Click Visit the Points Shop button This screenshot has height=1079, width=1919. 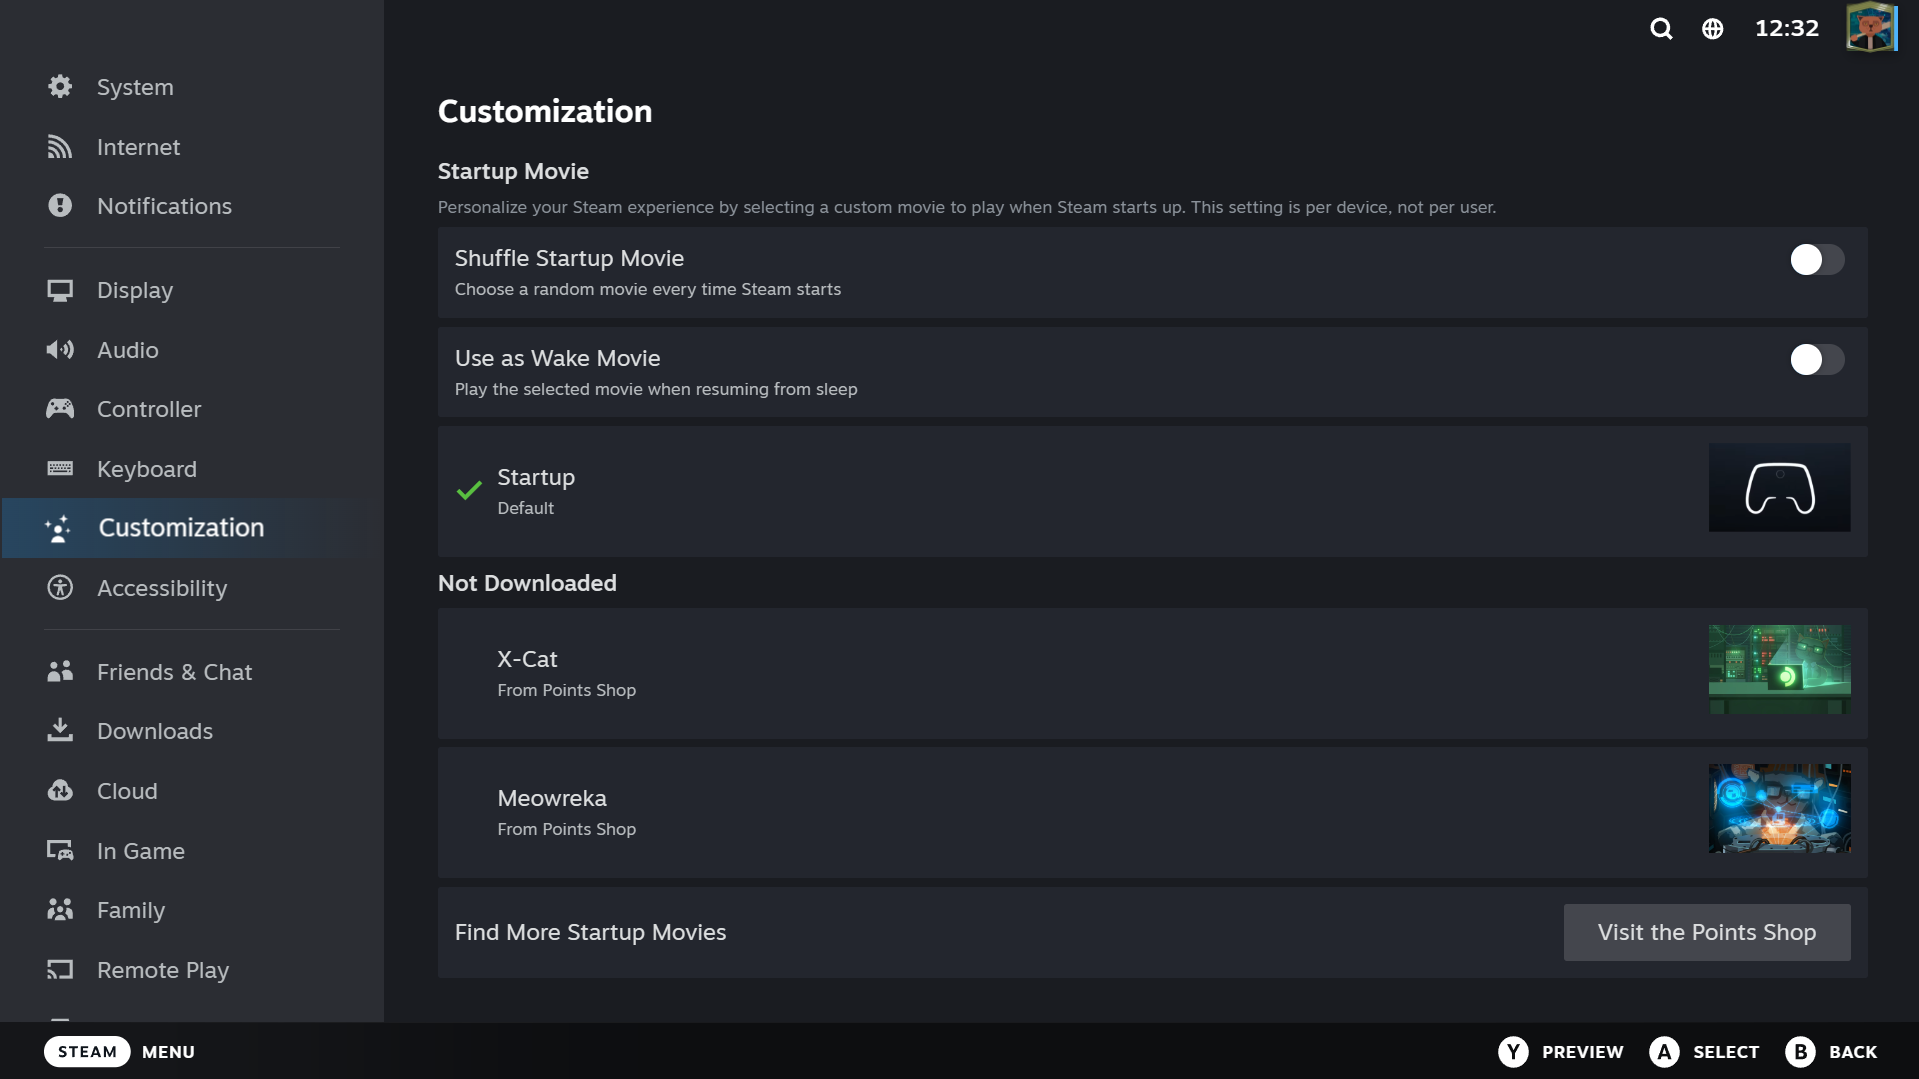click(x=1707, y=932)
